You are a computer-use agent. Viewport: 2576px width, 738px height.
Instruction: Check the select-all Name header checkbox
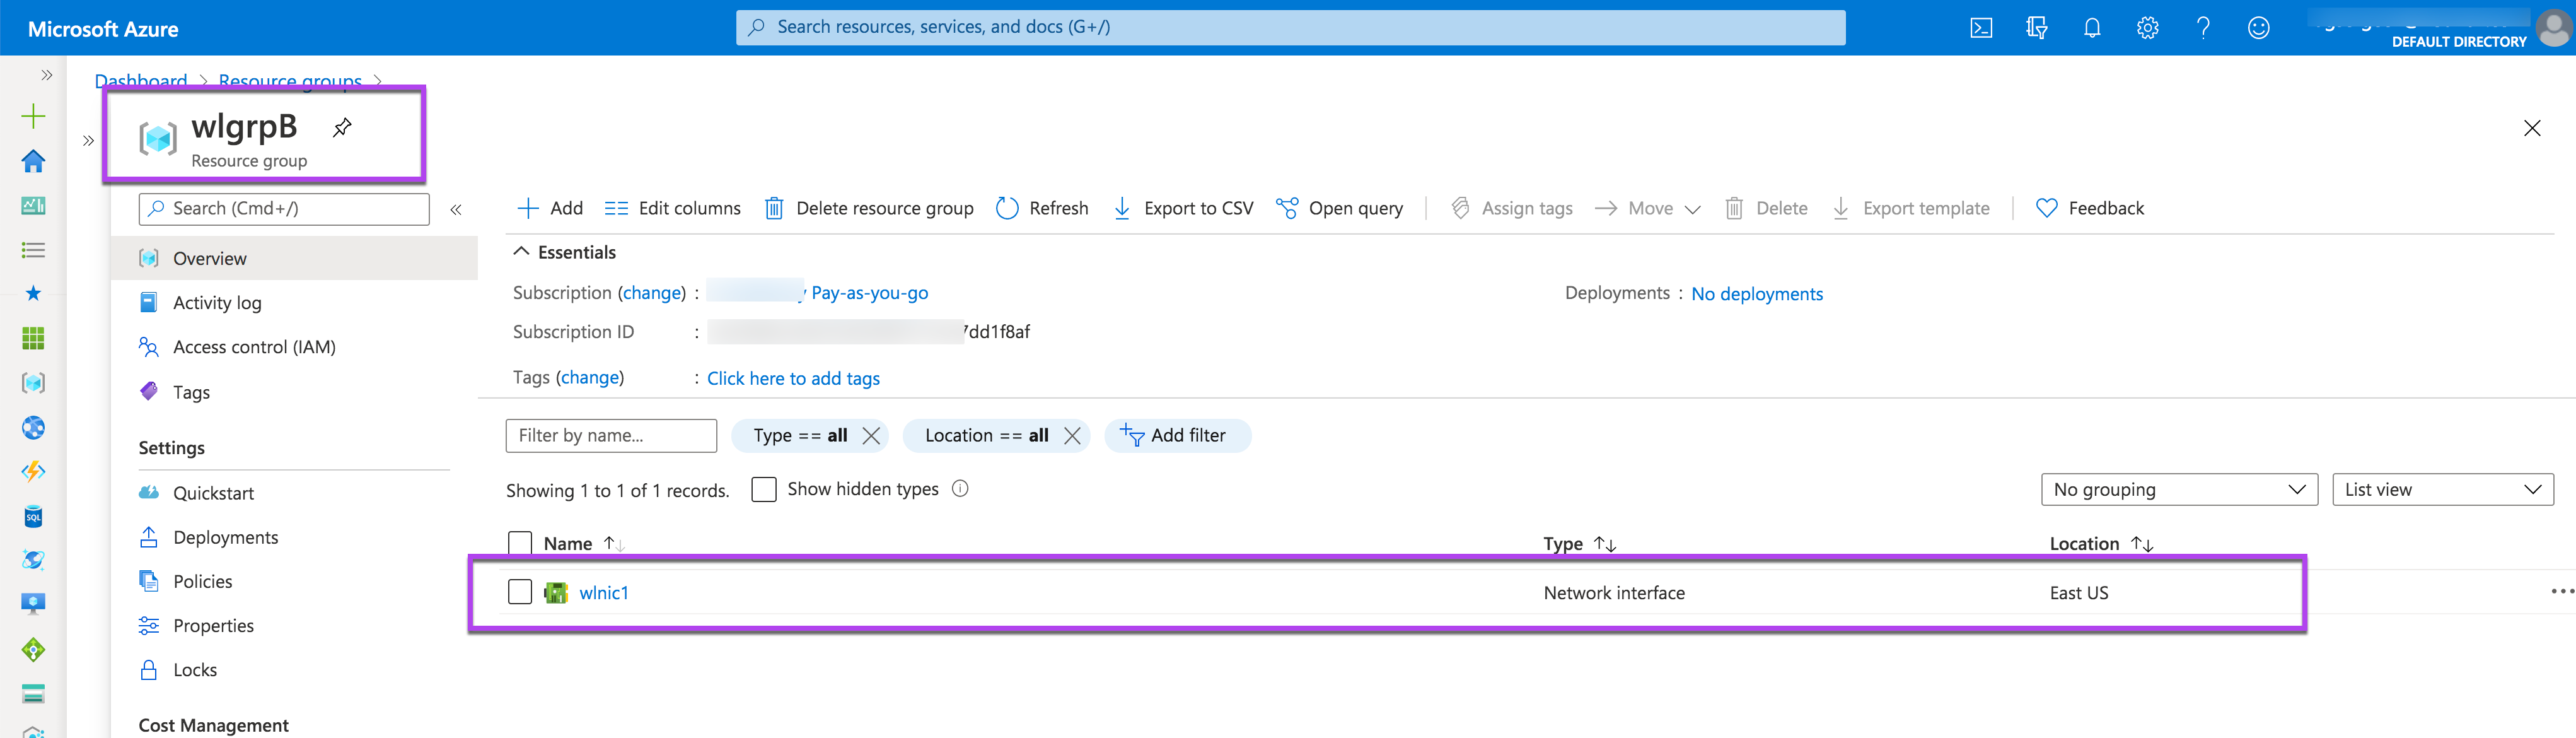click(x=520, y=543)
